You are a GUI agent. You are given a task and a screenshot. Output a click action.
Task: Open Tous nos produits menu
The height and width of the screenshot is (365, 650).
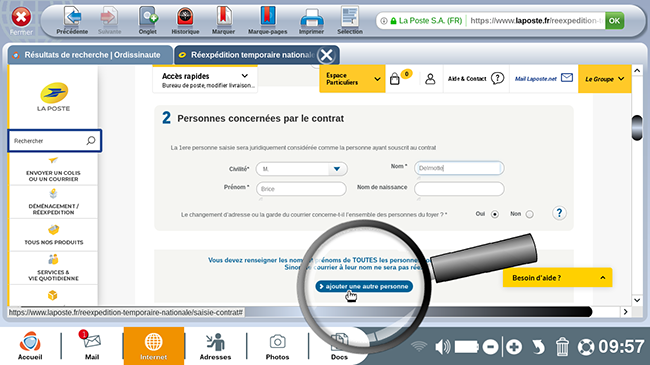[53, 235]
